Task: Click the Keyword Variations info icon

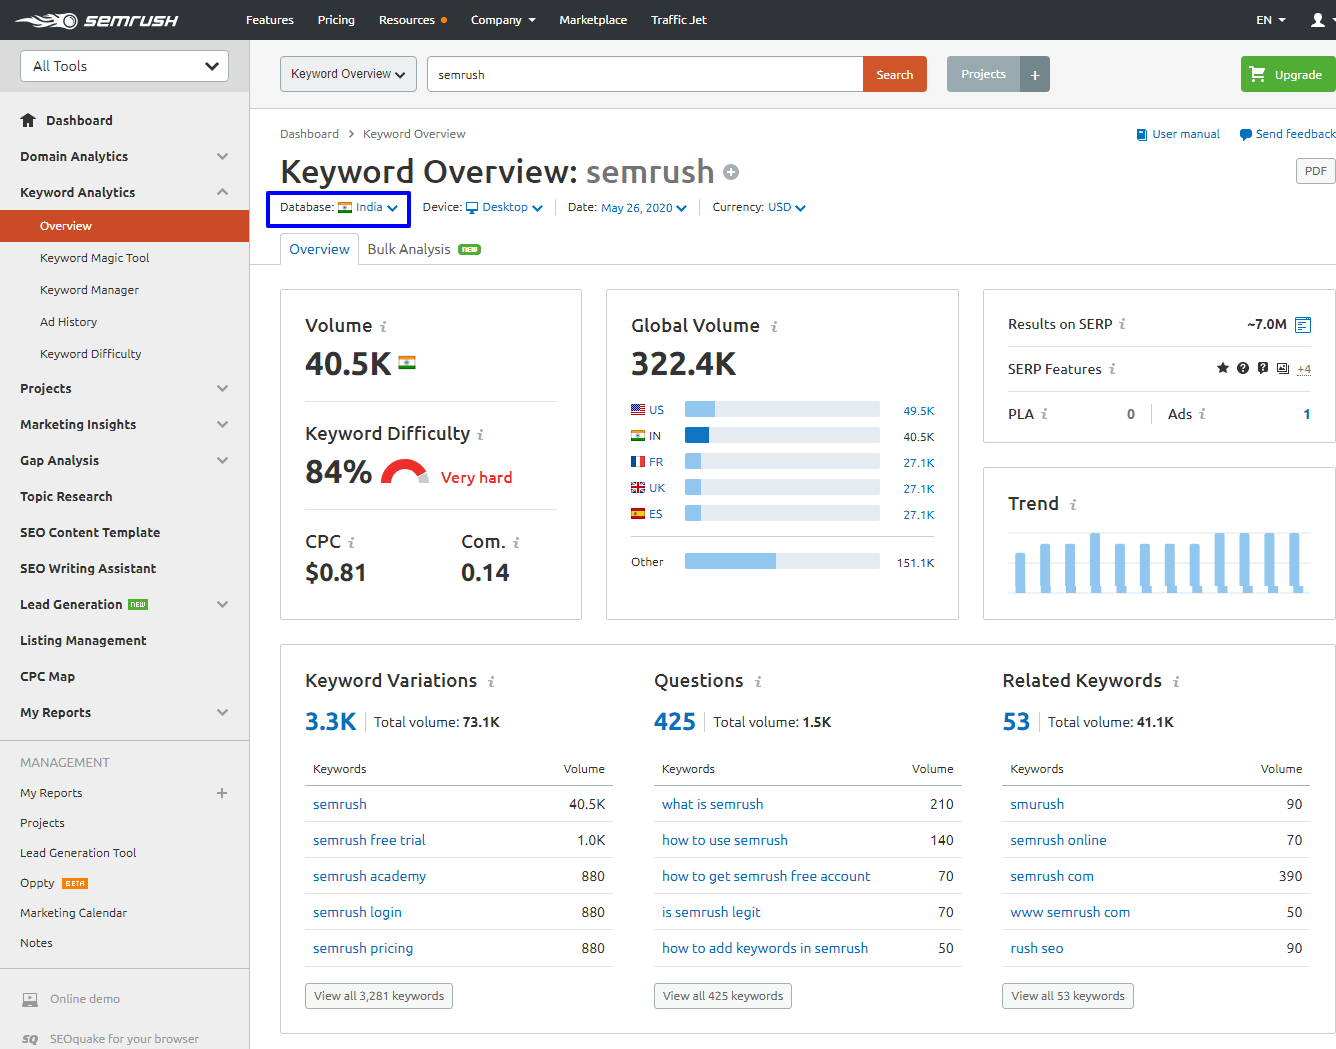Action: [x=491, y=682]
